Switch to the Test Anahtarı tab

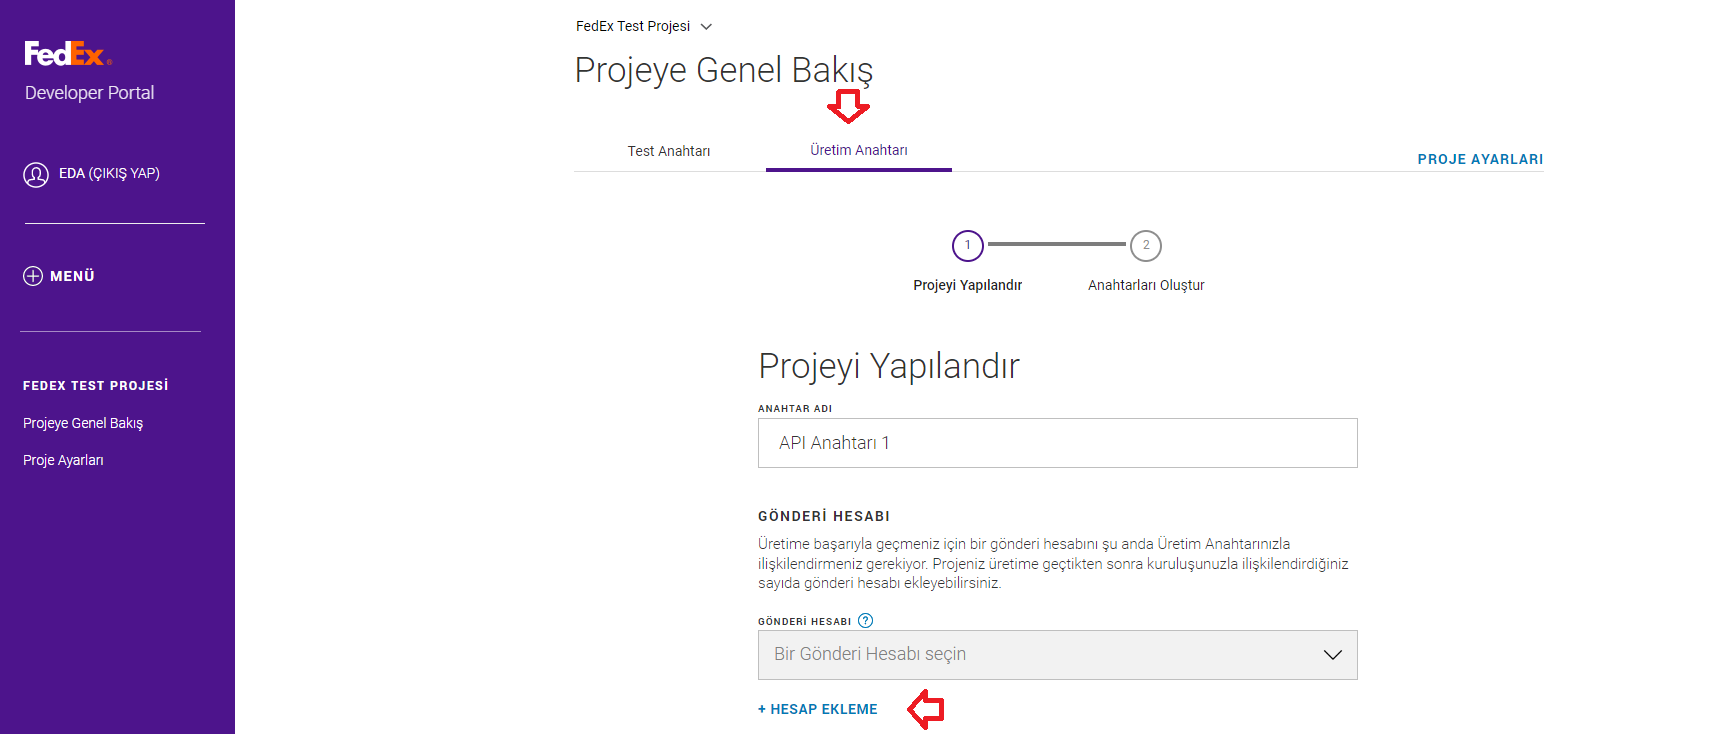click(x=669, y=151)
